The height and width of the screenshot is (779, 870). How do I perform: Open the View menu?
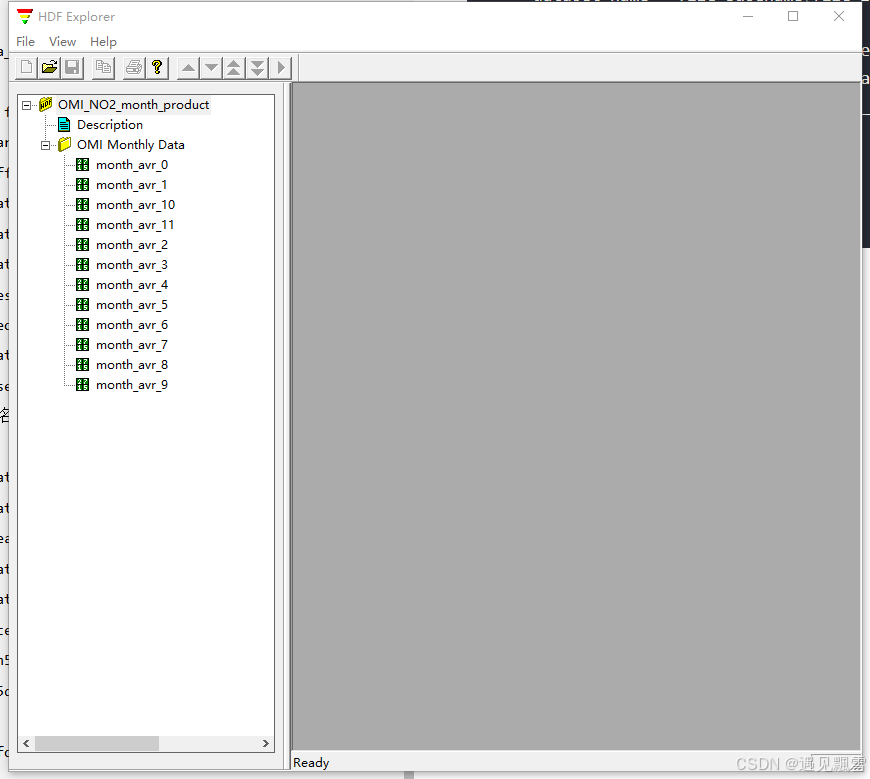[x=62, y=42]
